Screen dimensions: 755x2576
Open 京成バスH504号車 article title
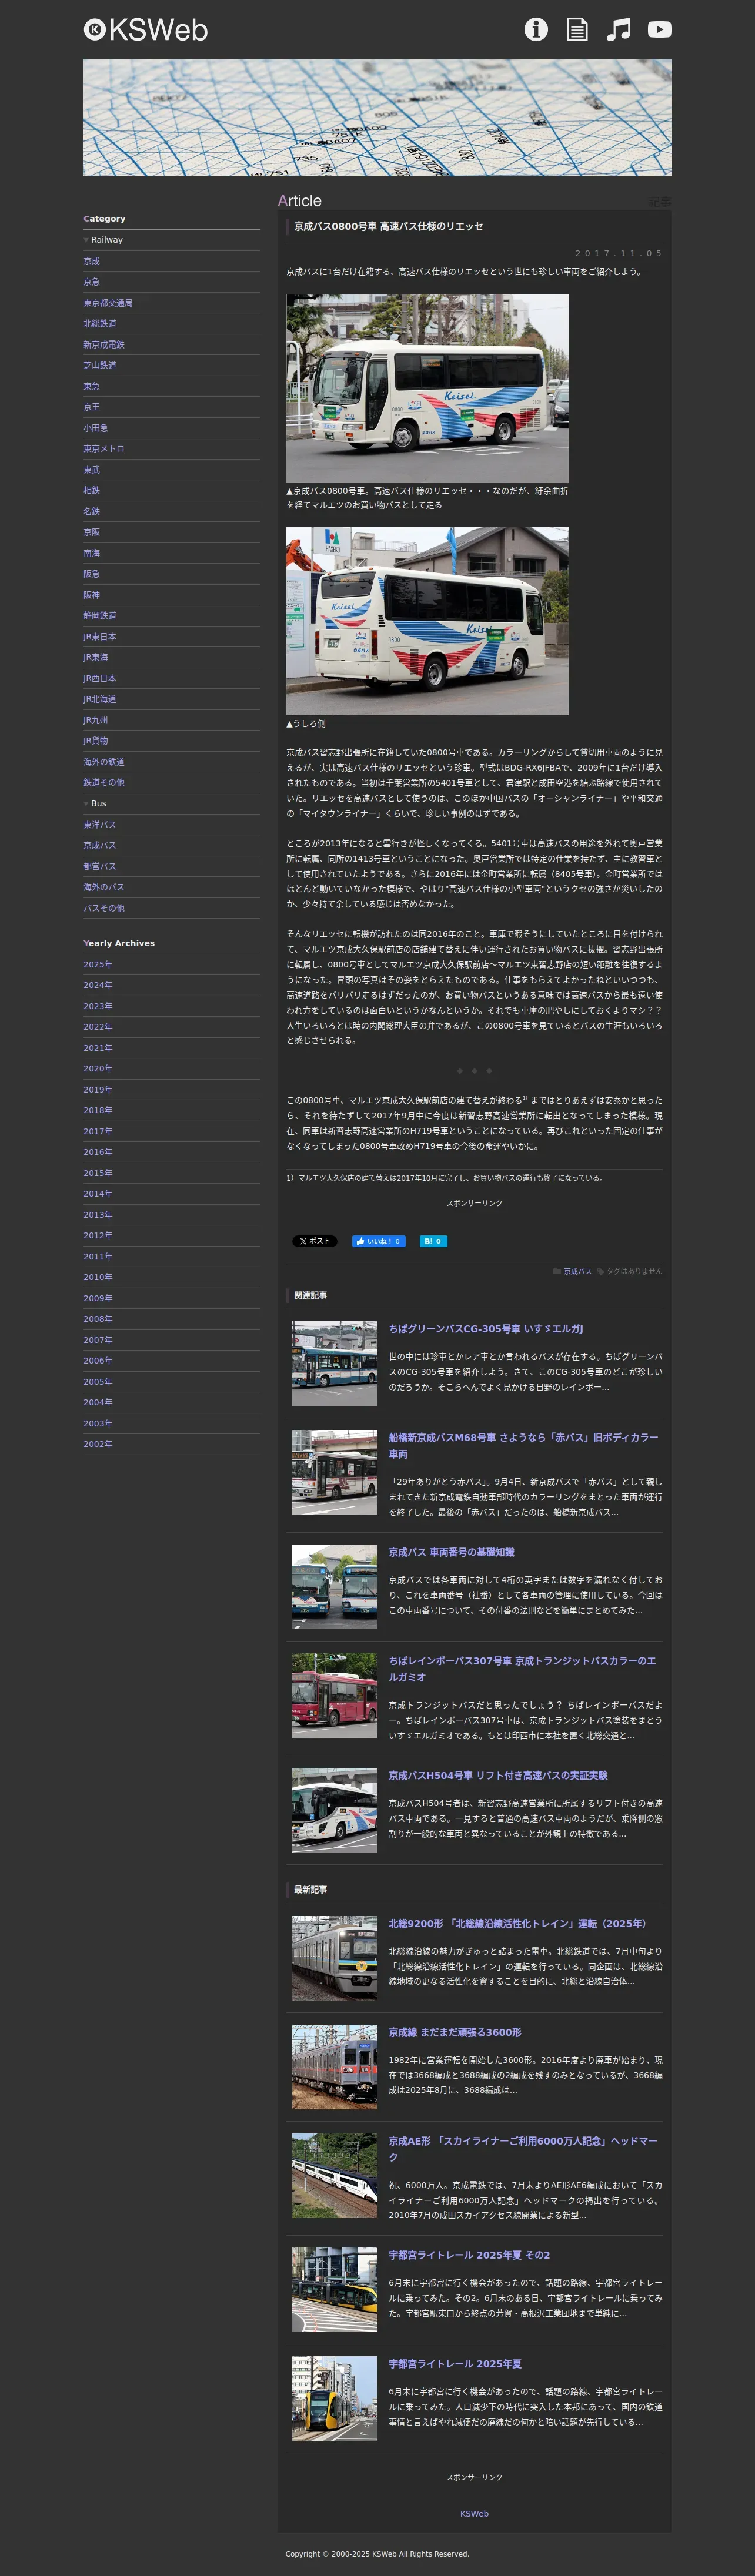[498, 1775]
